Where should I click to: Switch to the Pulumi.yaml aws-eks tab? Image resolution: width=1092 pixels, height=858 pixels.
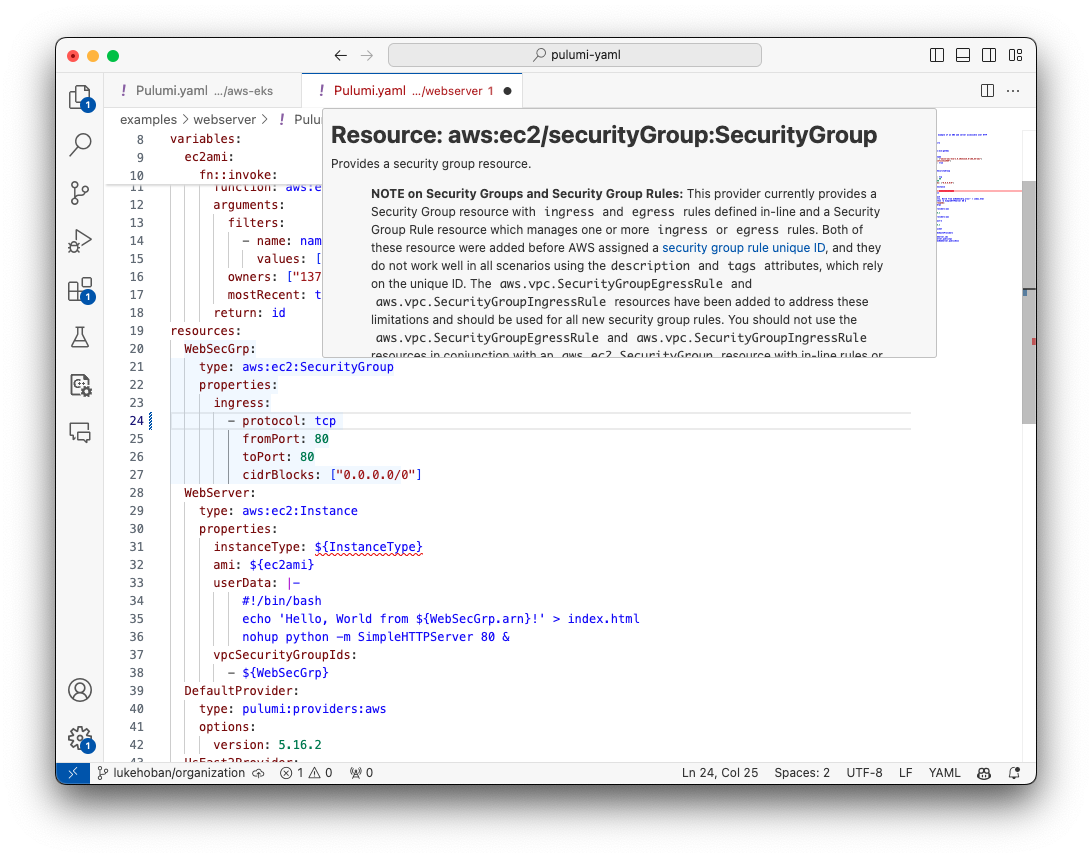[203, 91]
